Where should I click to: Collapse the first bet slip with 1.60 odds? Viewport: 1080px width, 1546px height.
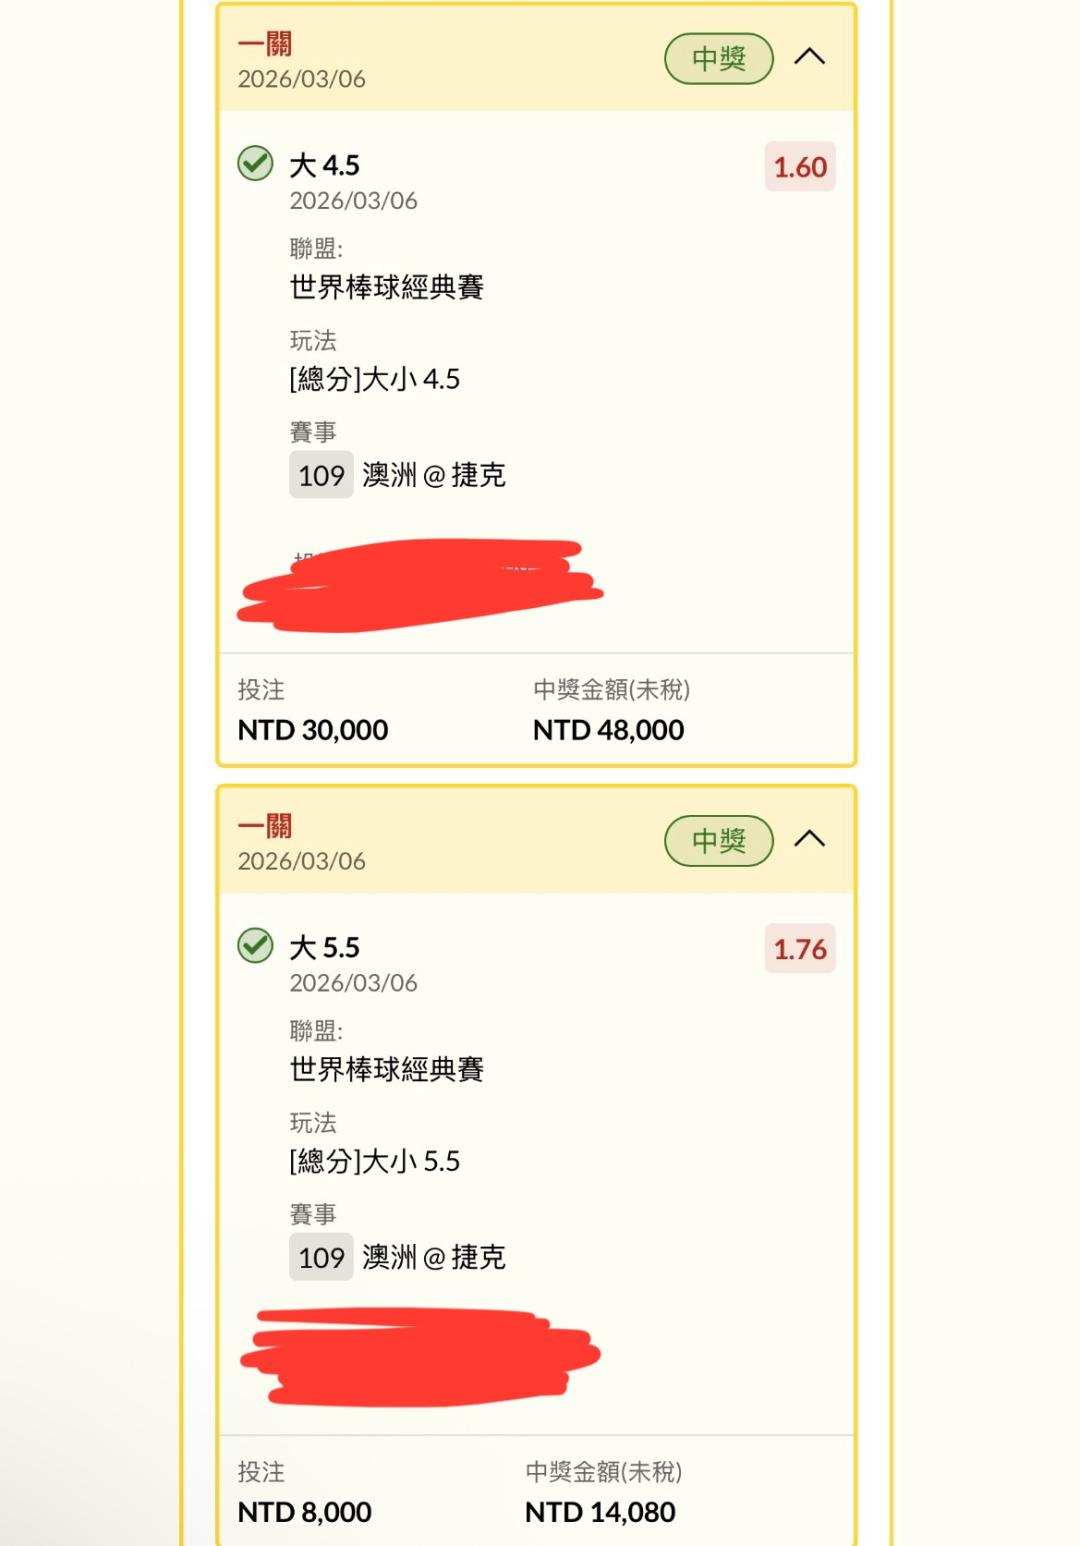[809, 58]
